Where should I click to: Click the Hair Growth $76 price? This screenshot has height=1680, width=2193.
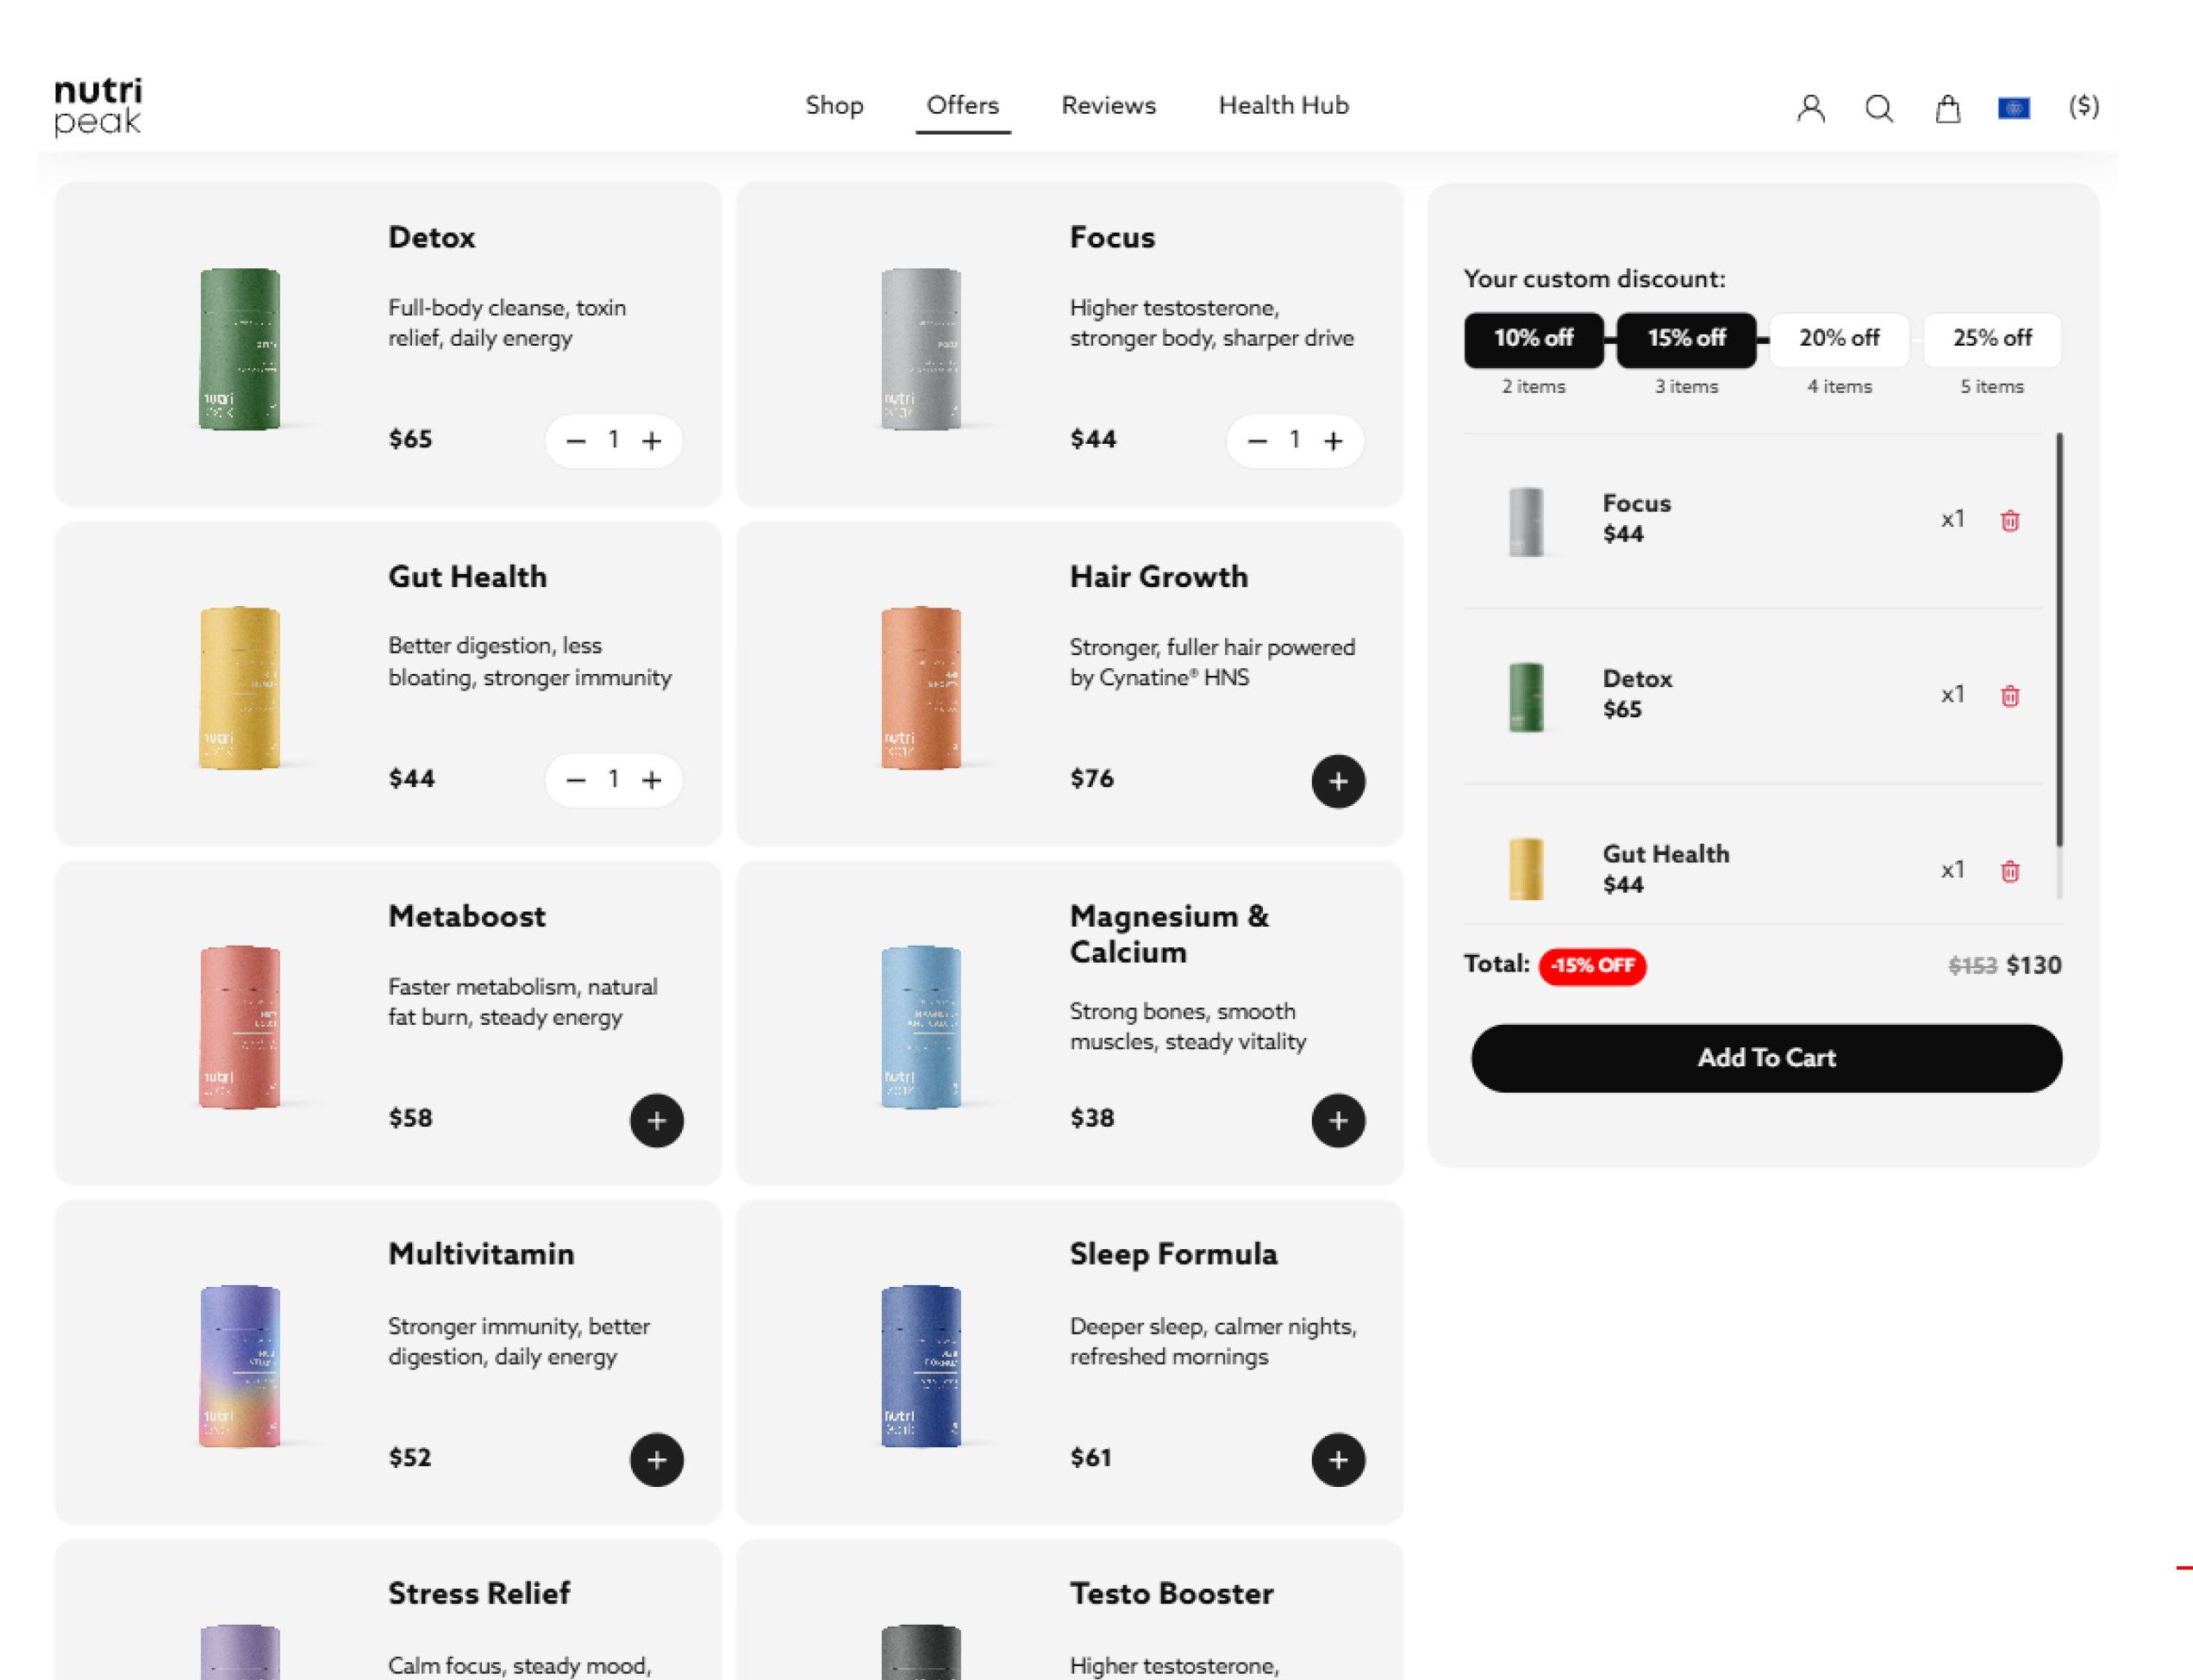(1091, 778)
